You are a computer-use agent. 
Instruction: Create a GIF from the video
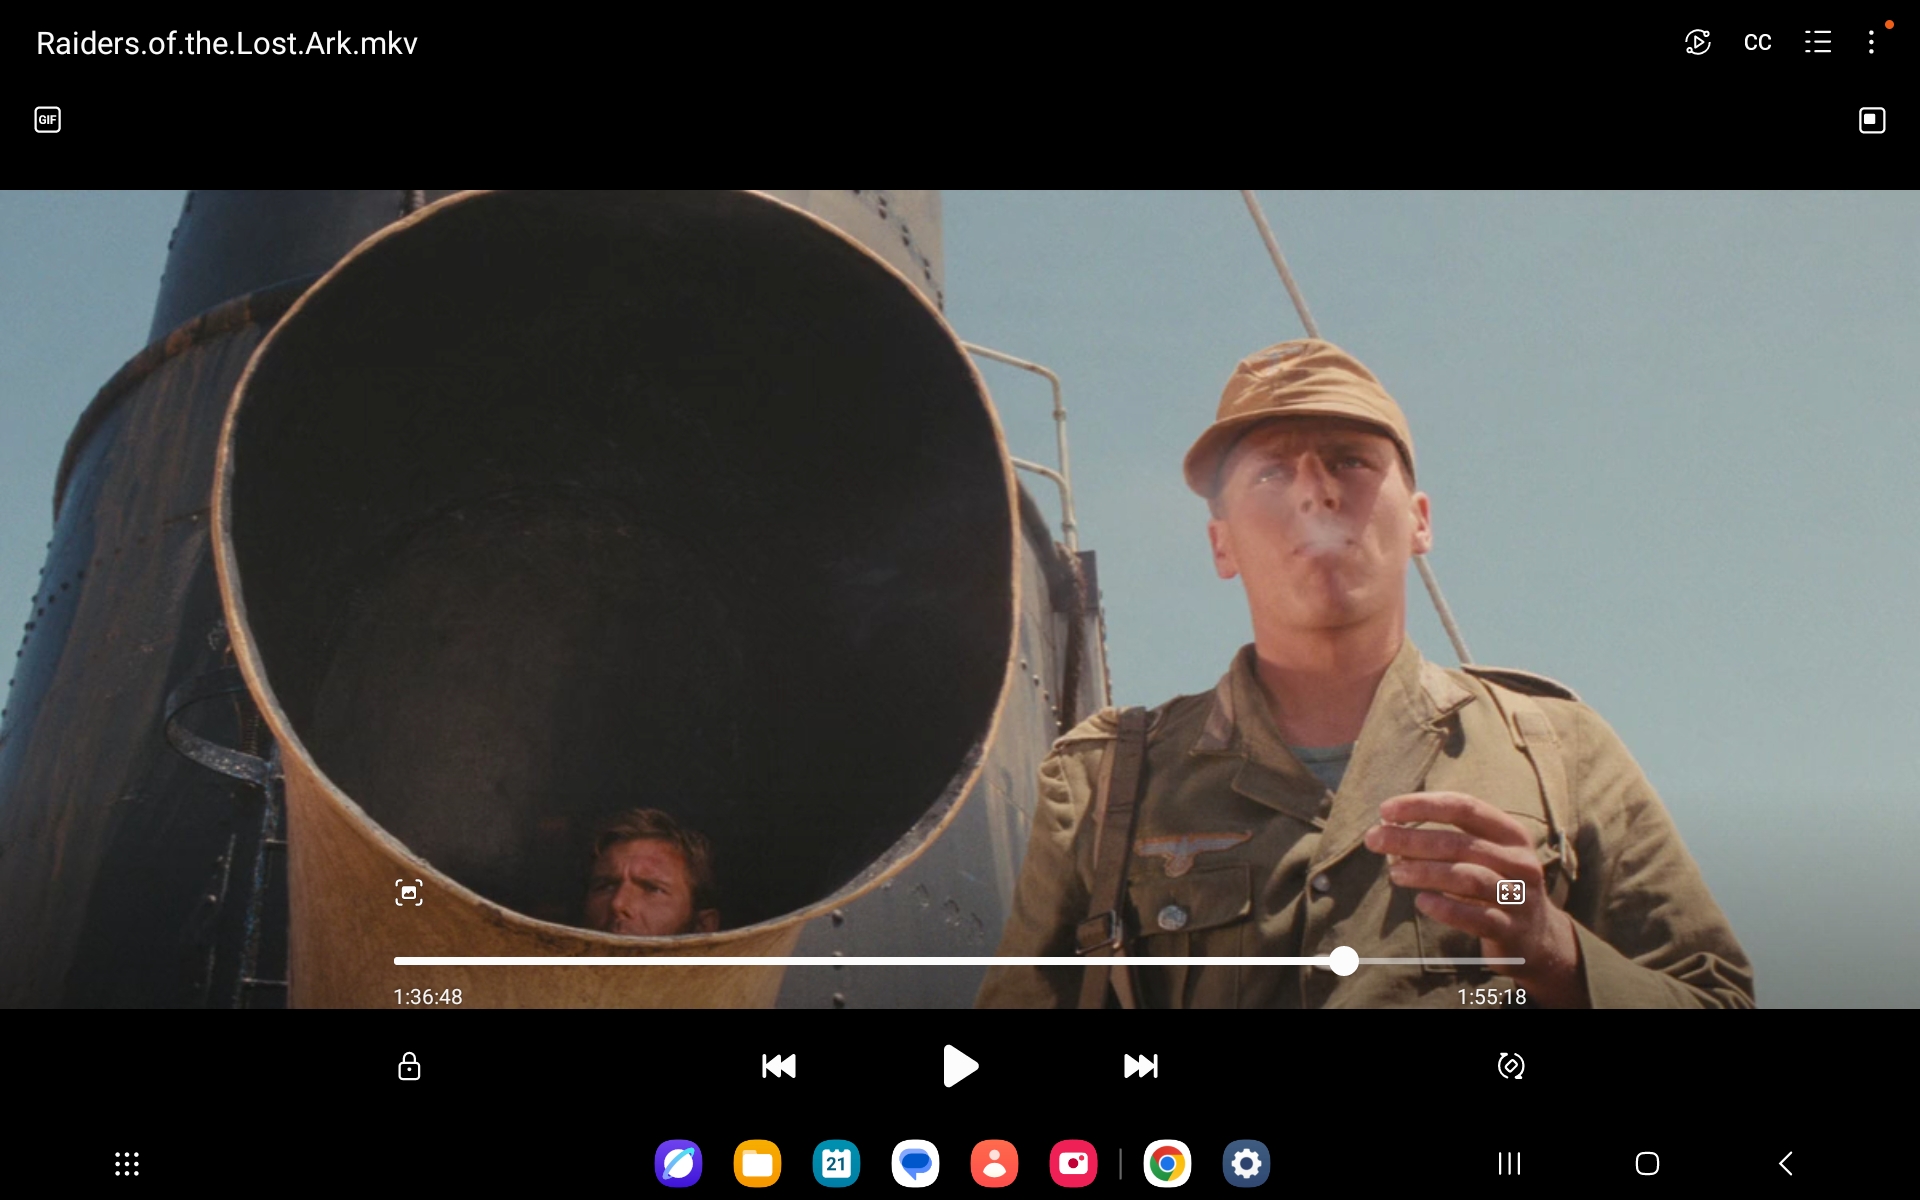pyautogui.click(x=48, y=120)
